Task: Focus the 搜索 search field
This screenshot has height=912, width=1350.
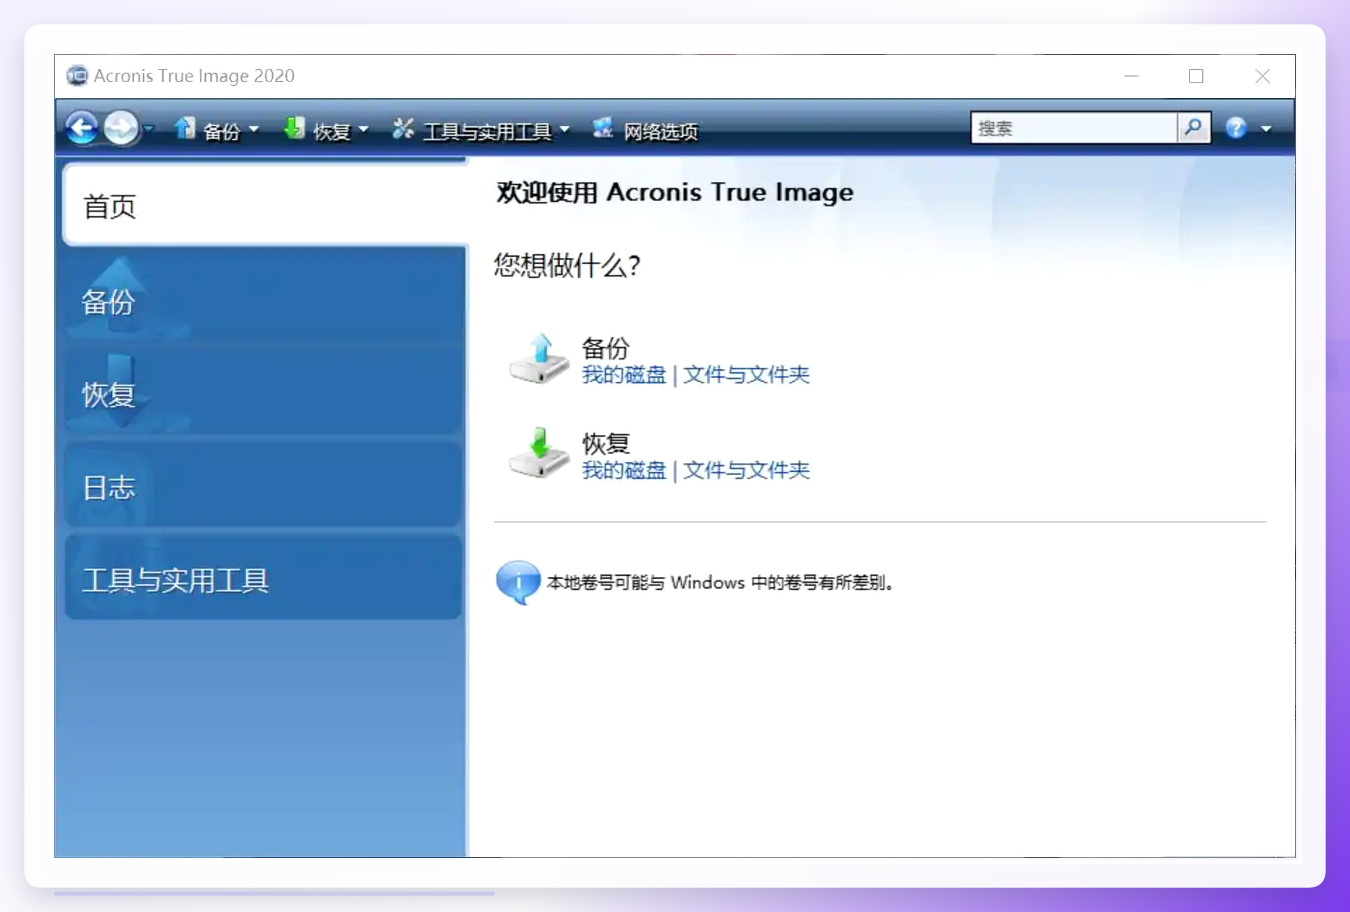Action: [x=1074, y=128]
